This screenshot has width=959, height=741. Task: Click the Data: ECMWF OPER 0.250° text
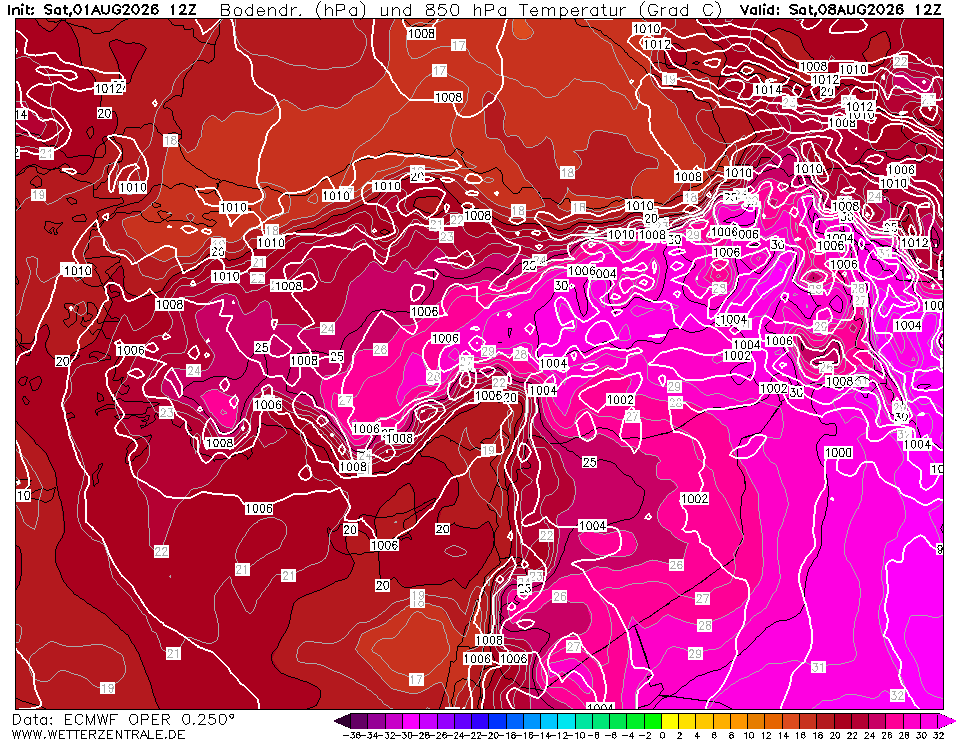pyautogui.click(x=122, y=719)
